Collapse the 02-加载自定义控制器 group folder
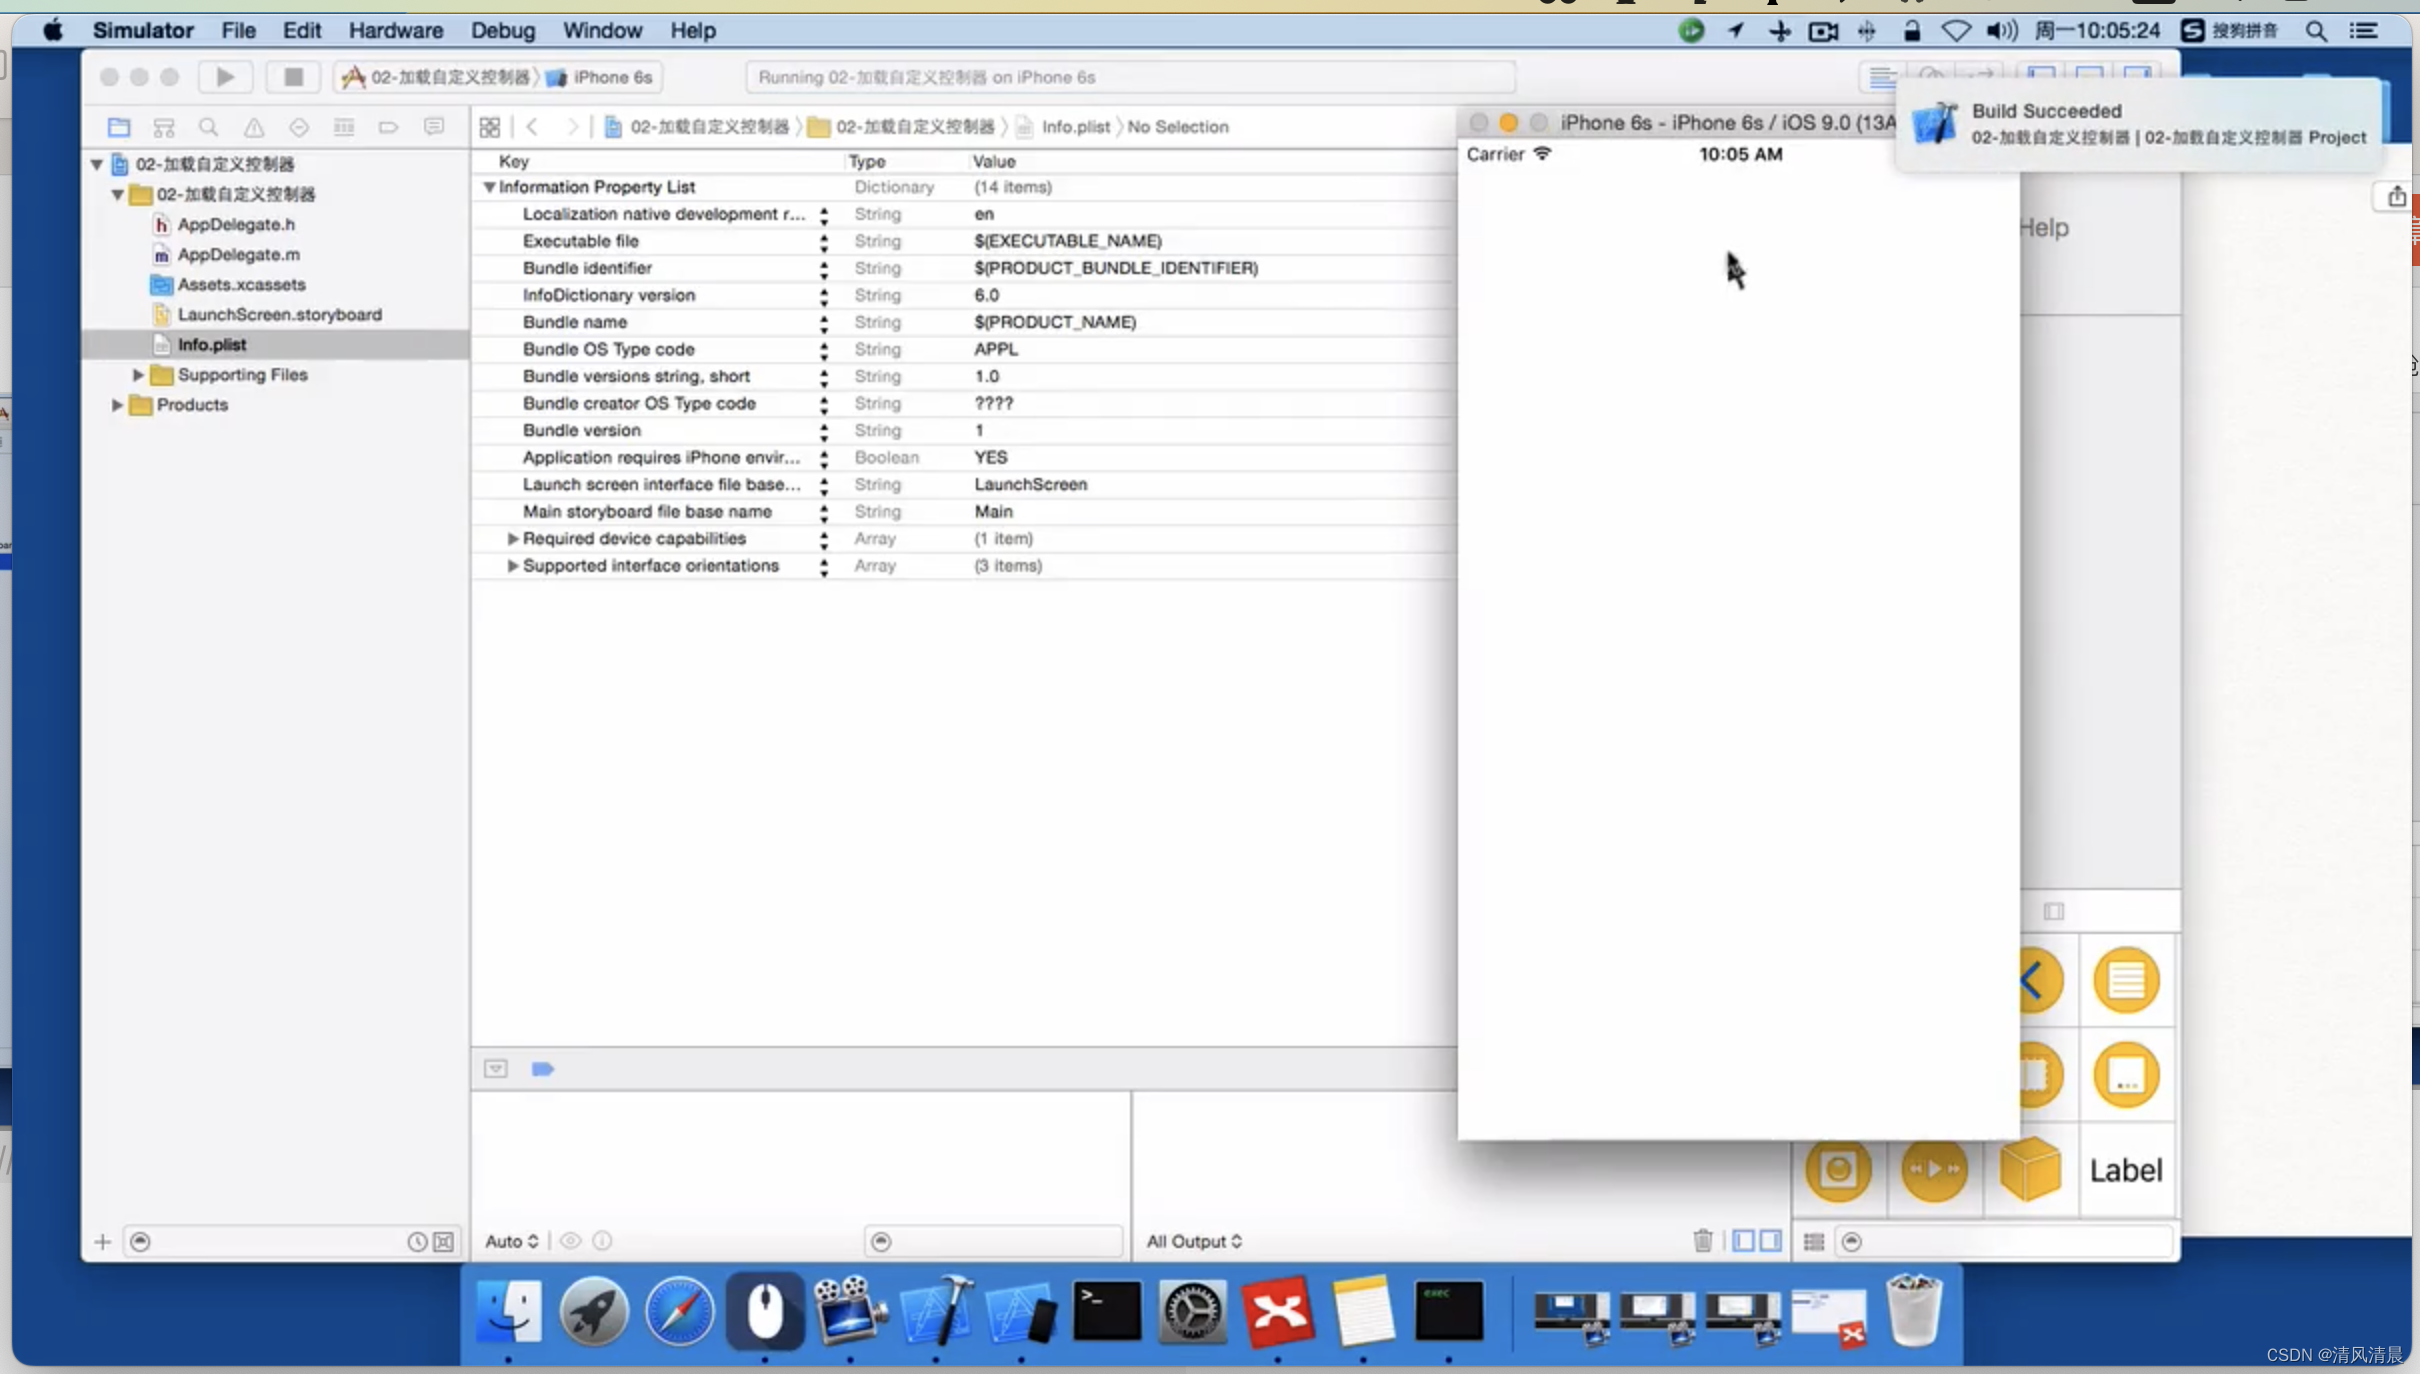The height and width of the screenshot is (1374, 2420). tap(118, 194)
